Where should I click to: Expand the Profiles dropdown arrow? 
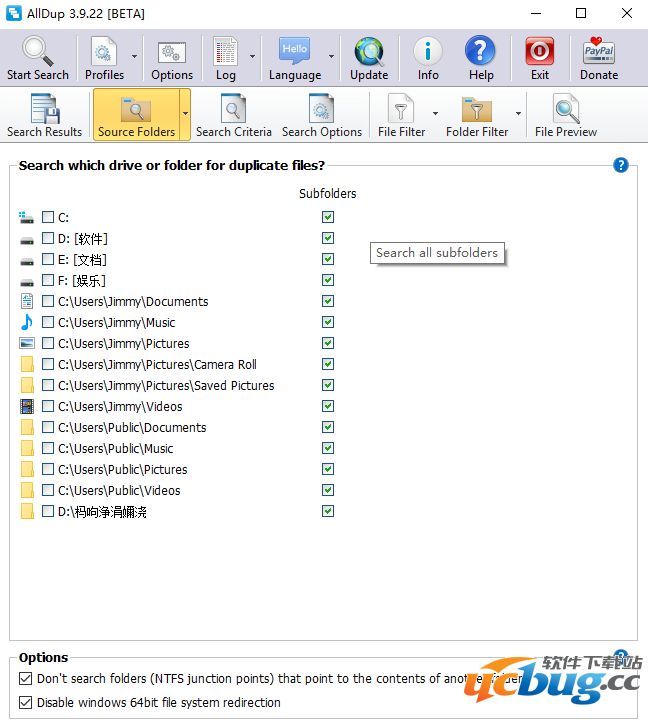(x=135, y=58)
